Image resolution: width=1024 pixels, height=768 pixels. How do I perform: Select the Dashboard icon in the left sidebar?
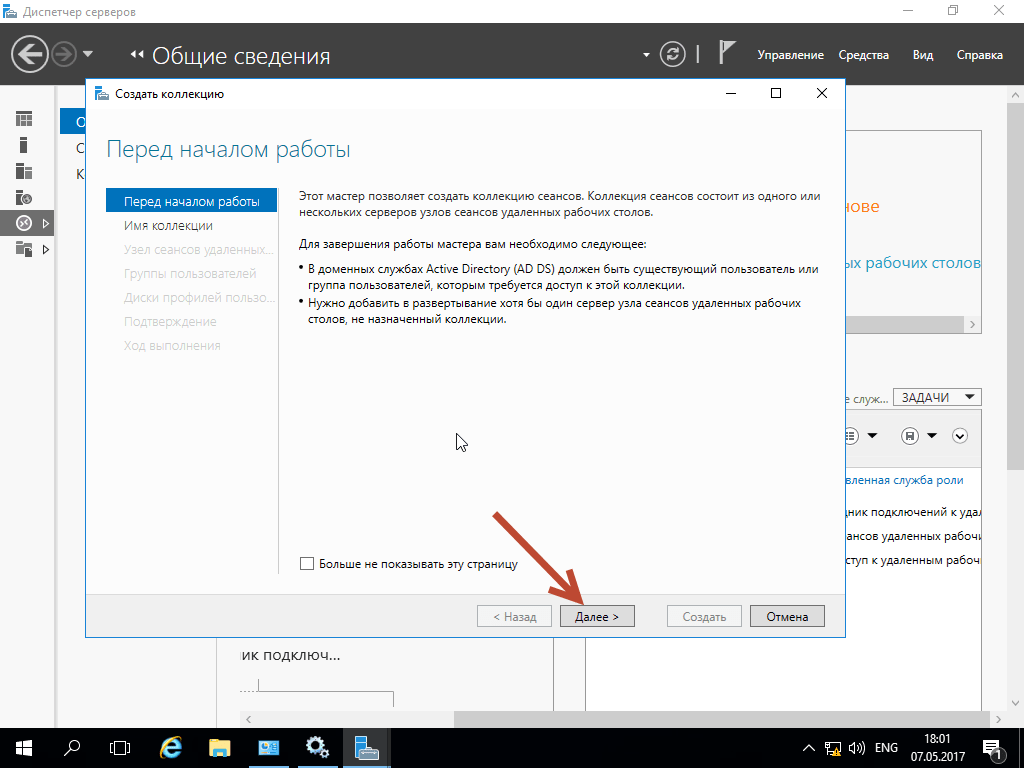tap(24, 119)
